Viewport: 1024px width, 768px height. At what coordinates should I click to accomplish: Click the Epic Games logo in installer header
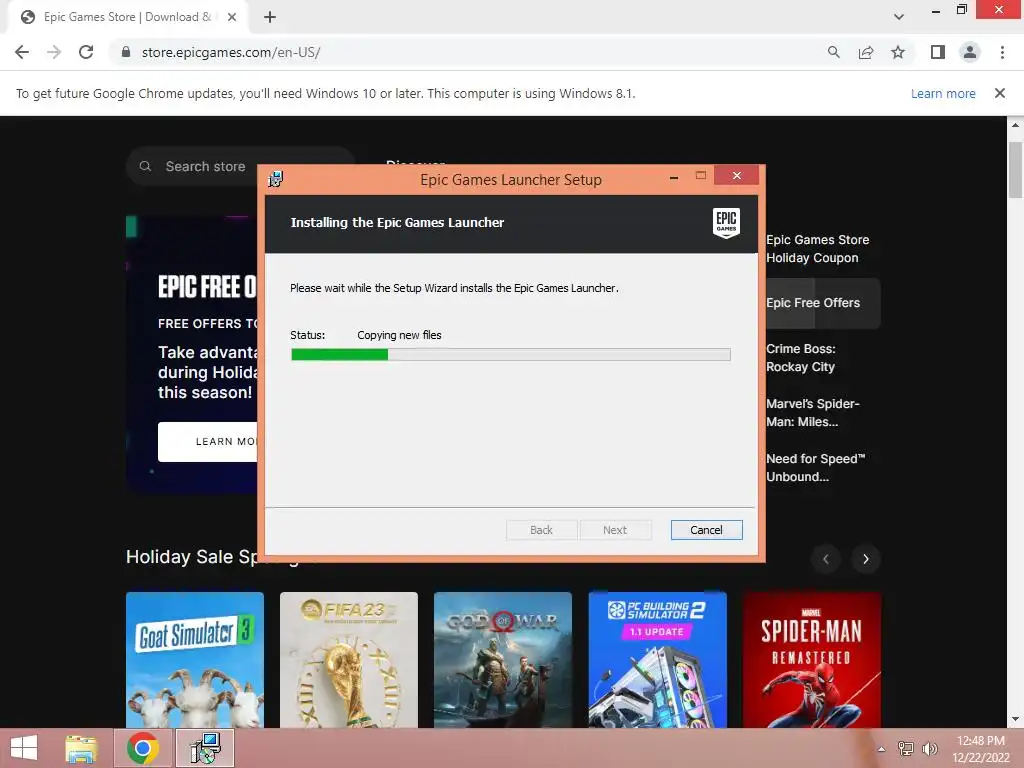[x=726, y=223]
